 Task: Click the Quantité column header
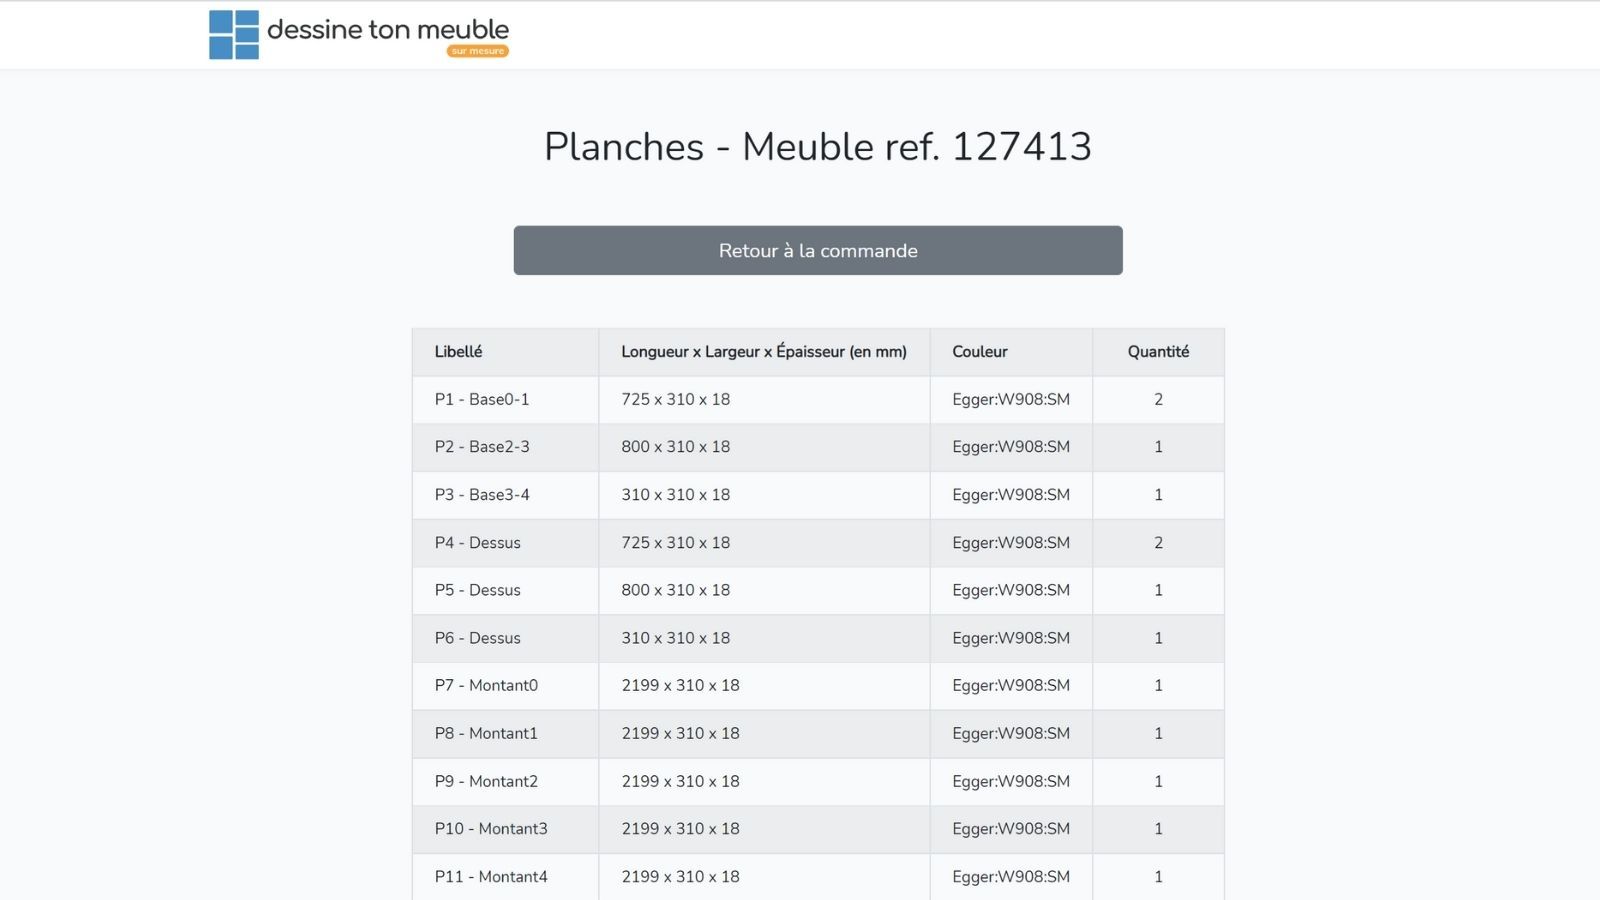tap(1158, 352)
